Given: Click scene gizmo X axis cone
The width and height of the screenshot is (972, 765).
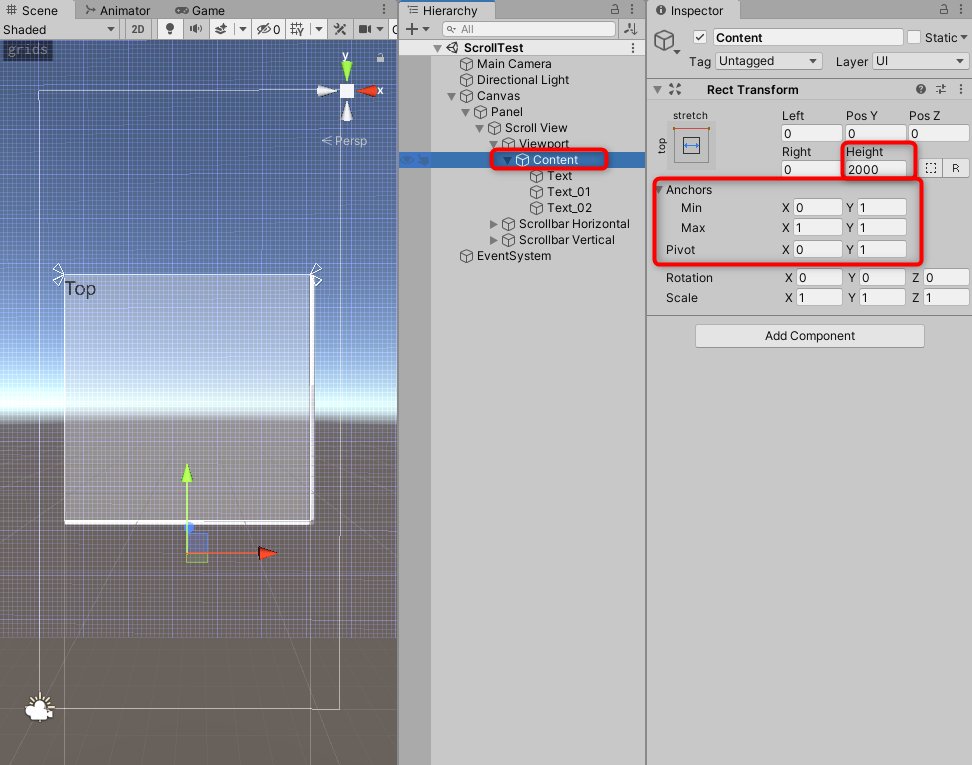Looking at the screenshot, I should [368, 91].
